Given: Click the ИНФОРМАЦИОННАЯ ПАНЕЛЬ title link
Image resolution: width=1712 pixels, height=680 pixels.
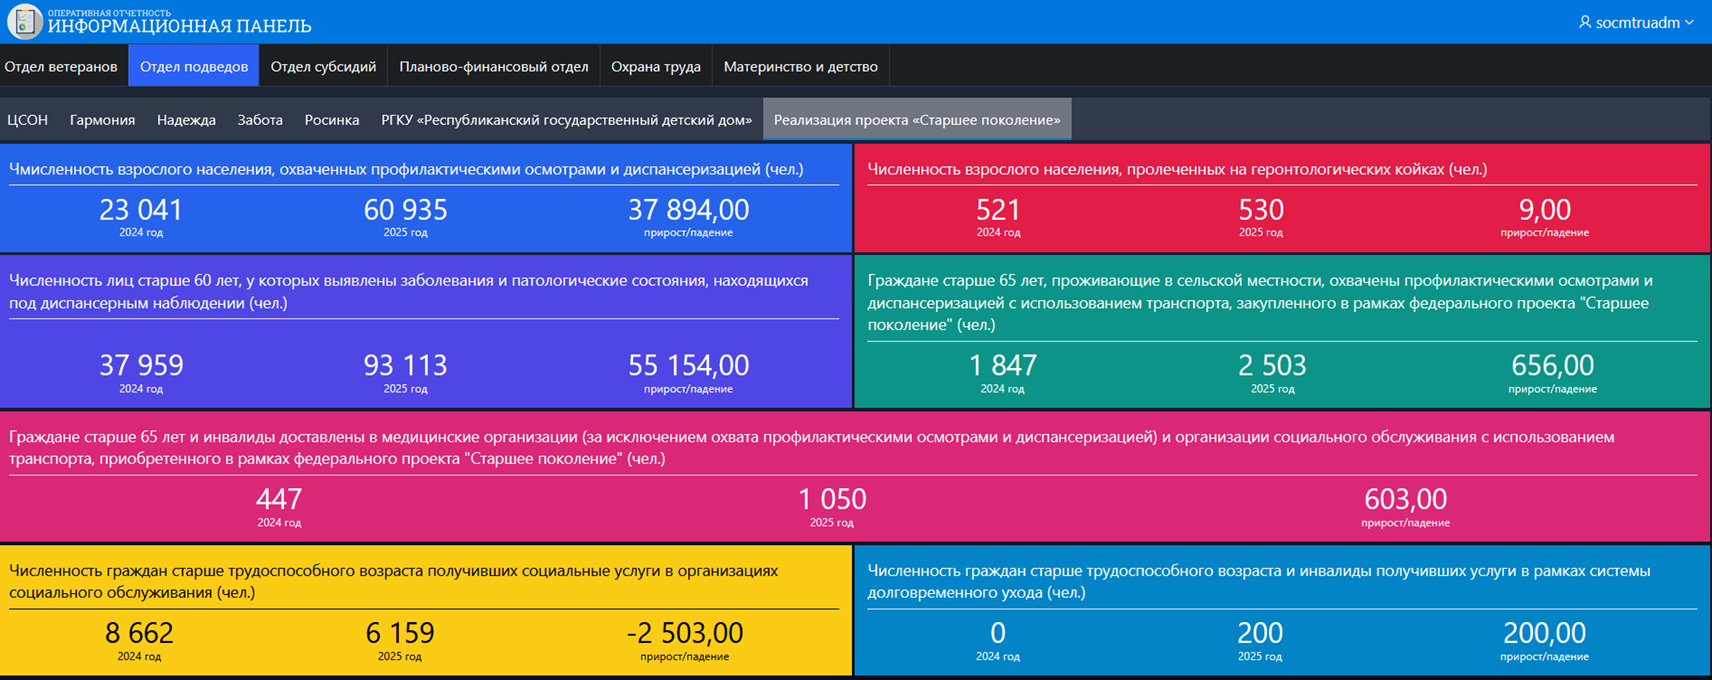Looking at the screenshot, I should 179,26.
